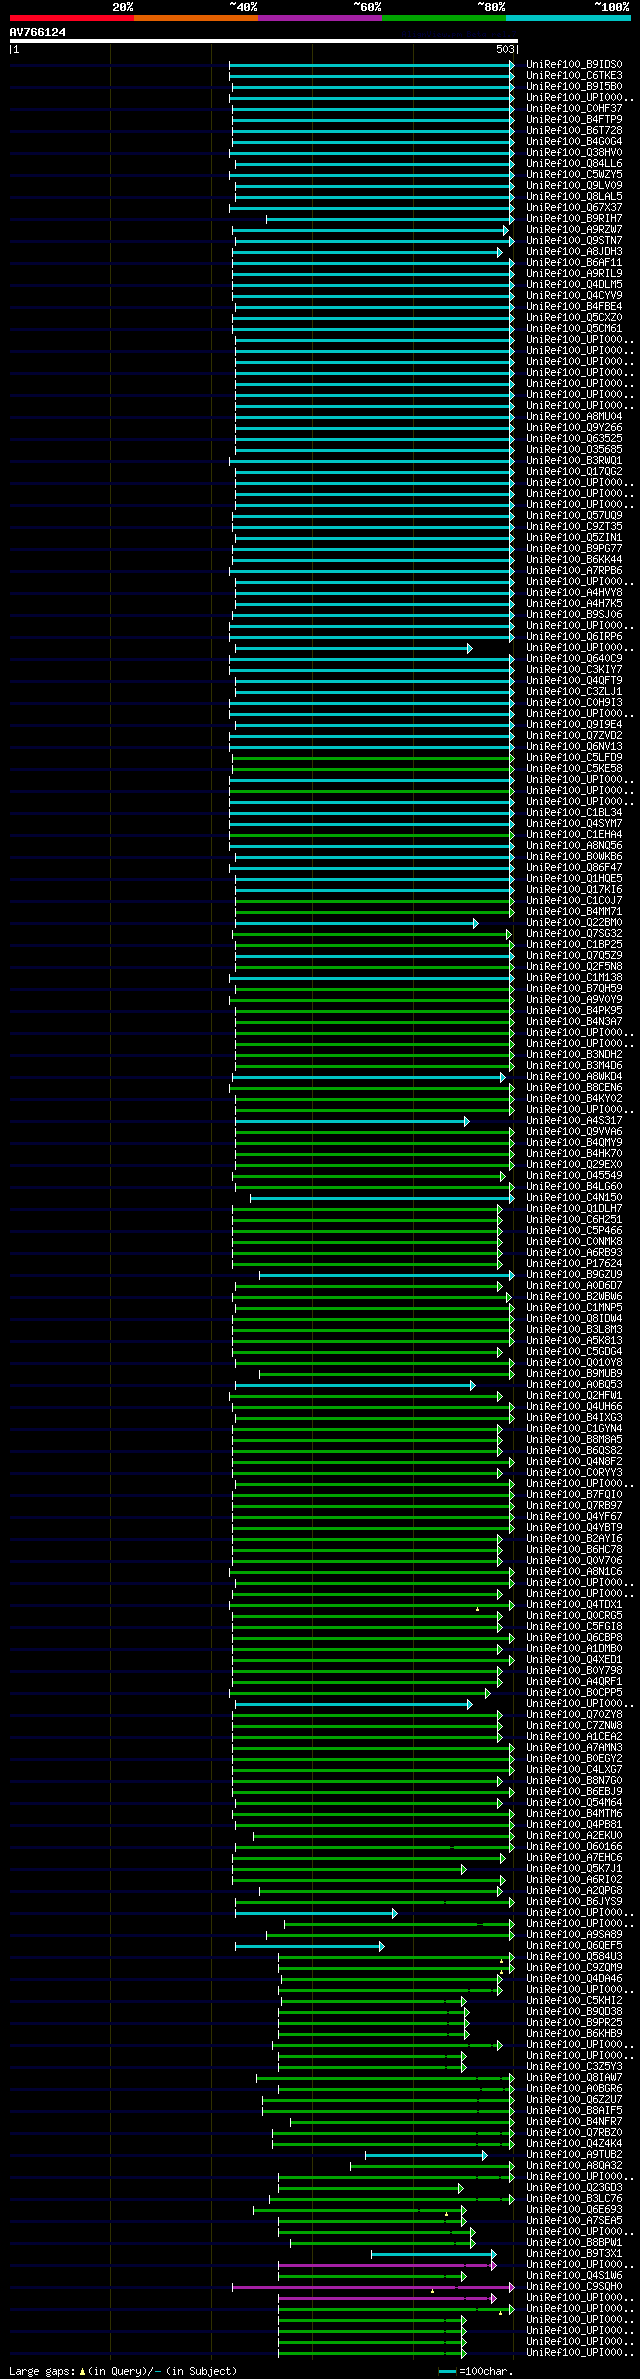Select the UniRef100_Q84LL6 label
Viewport: 640px width, 2379px height.
click(x=574, y=163)
